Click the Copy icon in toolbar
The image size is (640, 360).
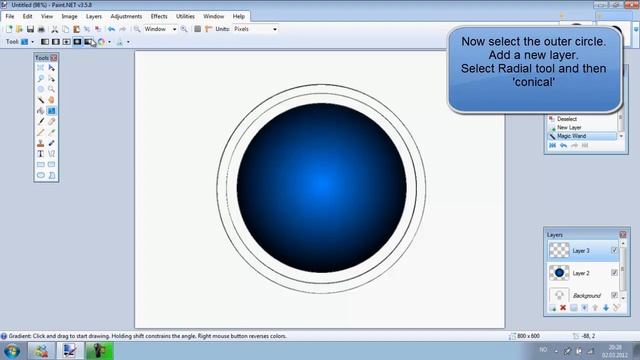click(65, 29)
